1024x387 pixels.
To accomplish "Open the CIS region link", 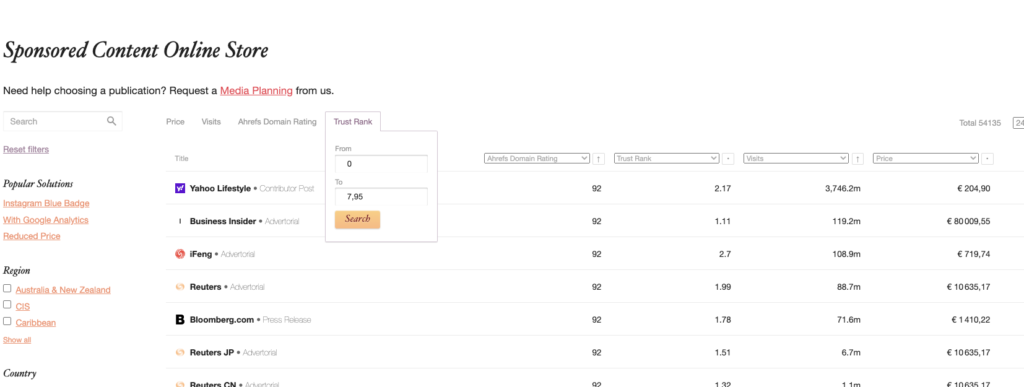I will 23,306.
